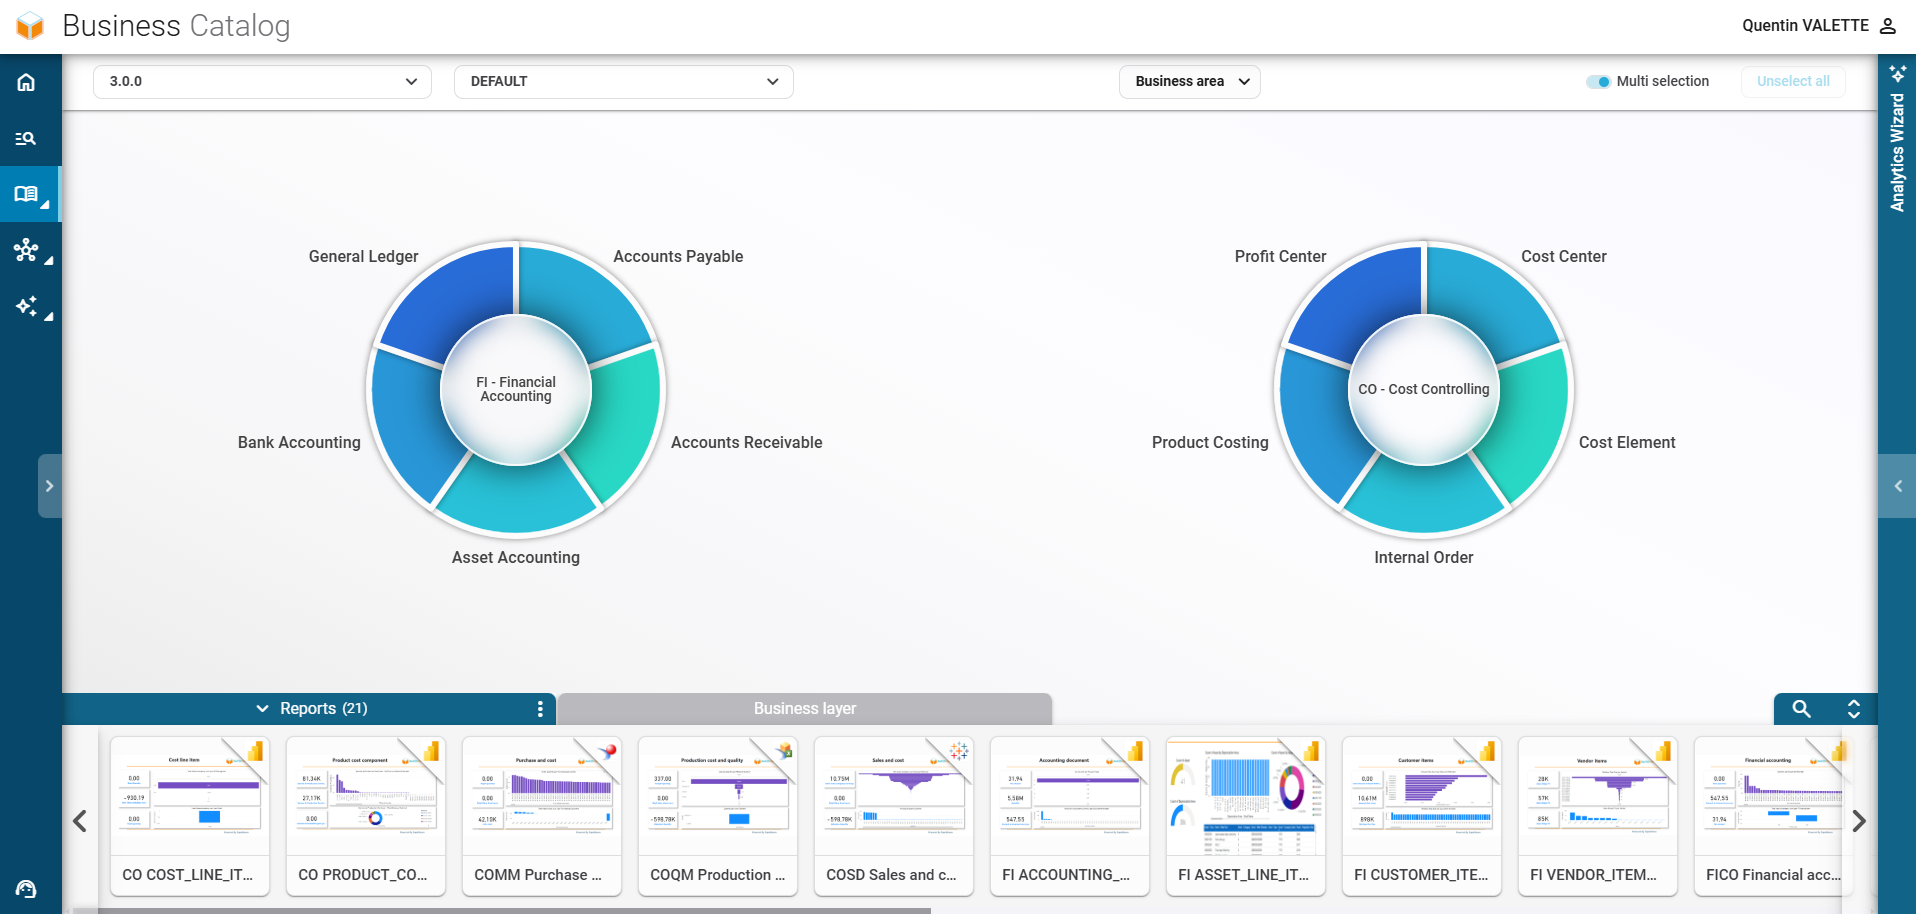Screen dimensions: 1916x914
Task: Open the COMM Purchase report thumbnail
Action: point(542,816)
